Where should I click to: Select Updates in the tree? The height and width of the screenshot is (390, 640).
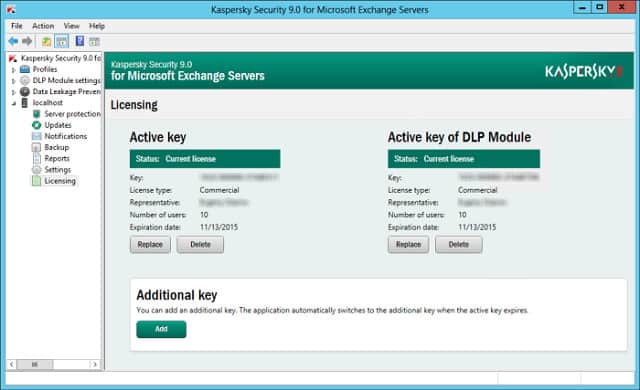pyautogui.click(x=58, y=125)
